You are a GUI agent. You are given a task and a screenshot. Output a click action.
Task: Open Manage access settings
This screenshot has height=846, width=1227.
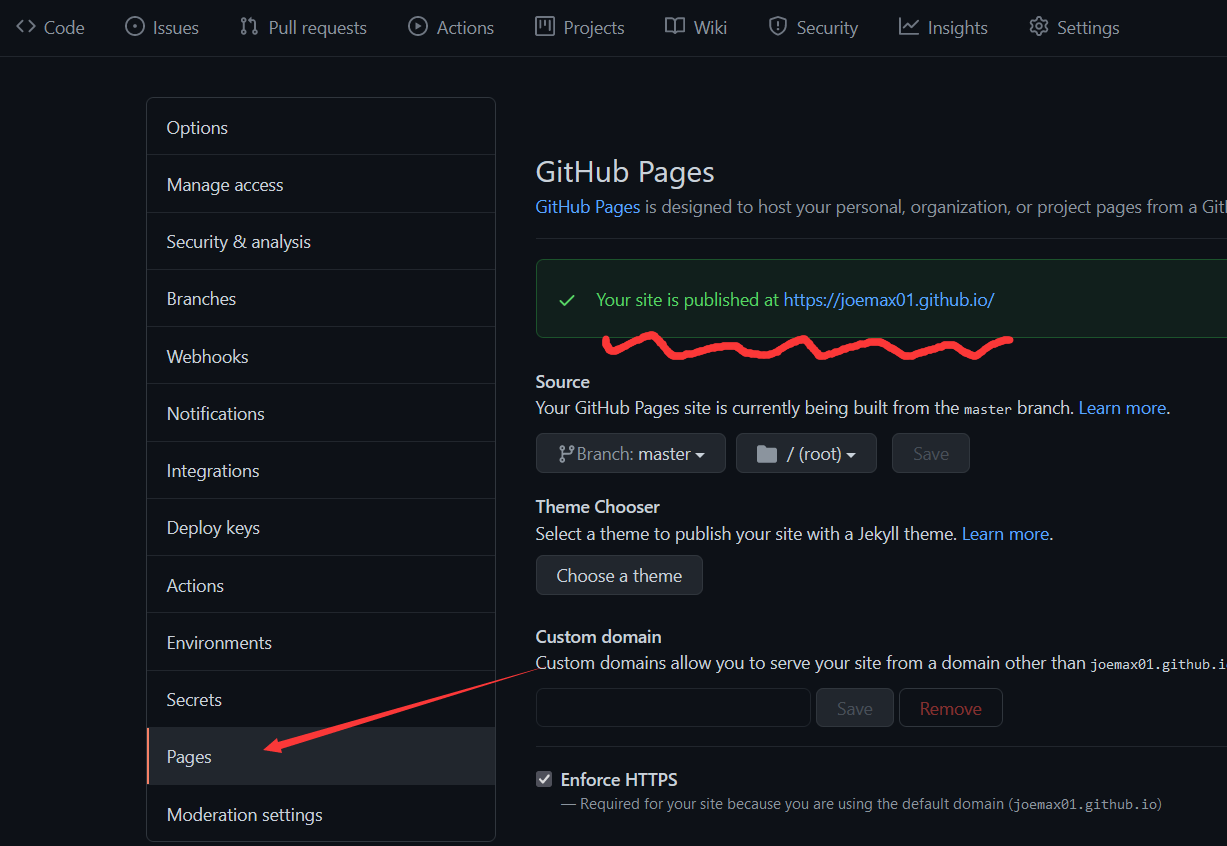tap(321, 184)
